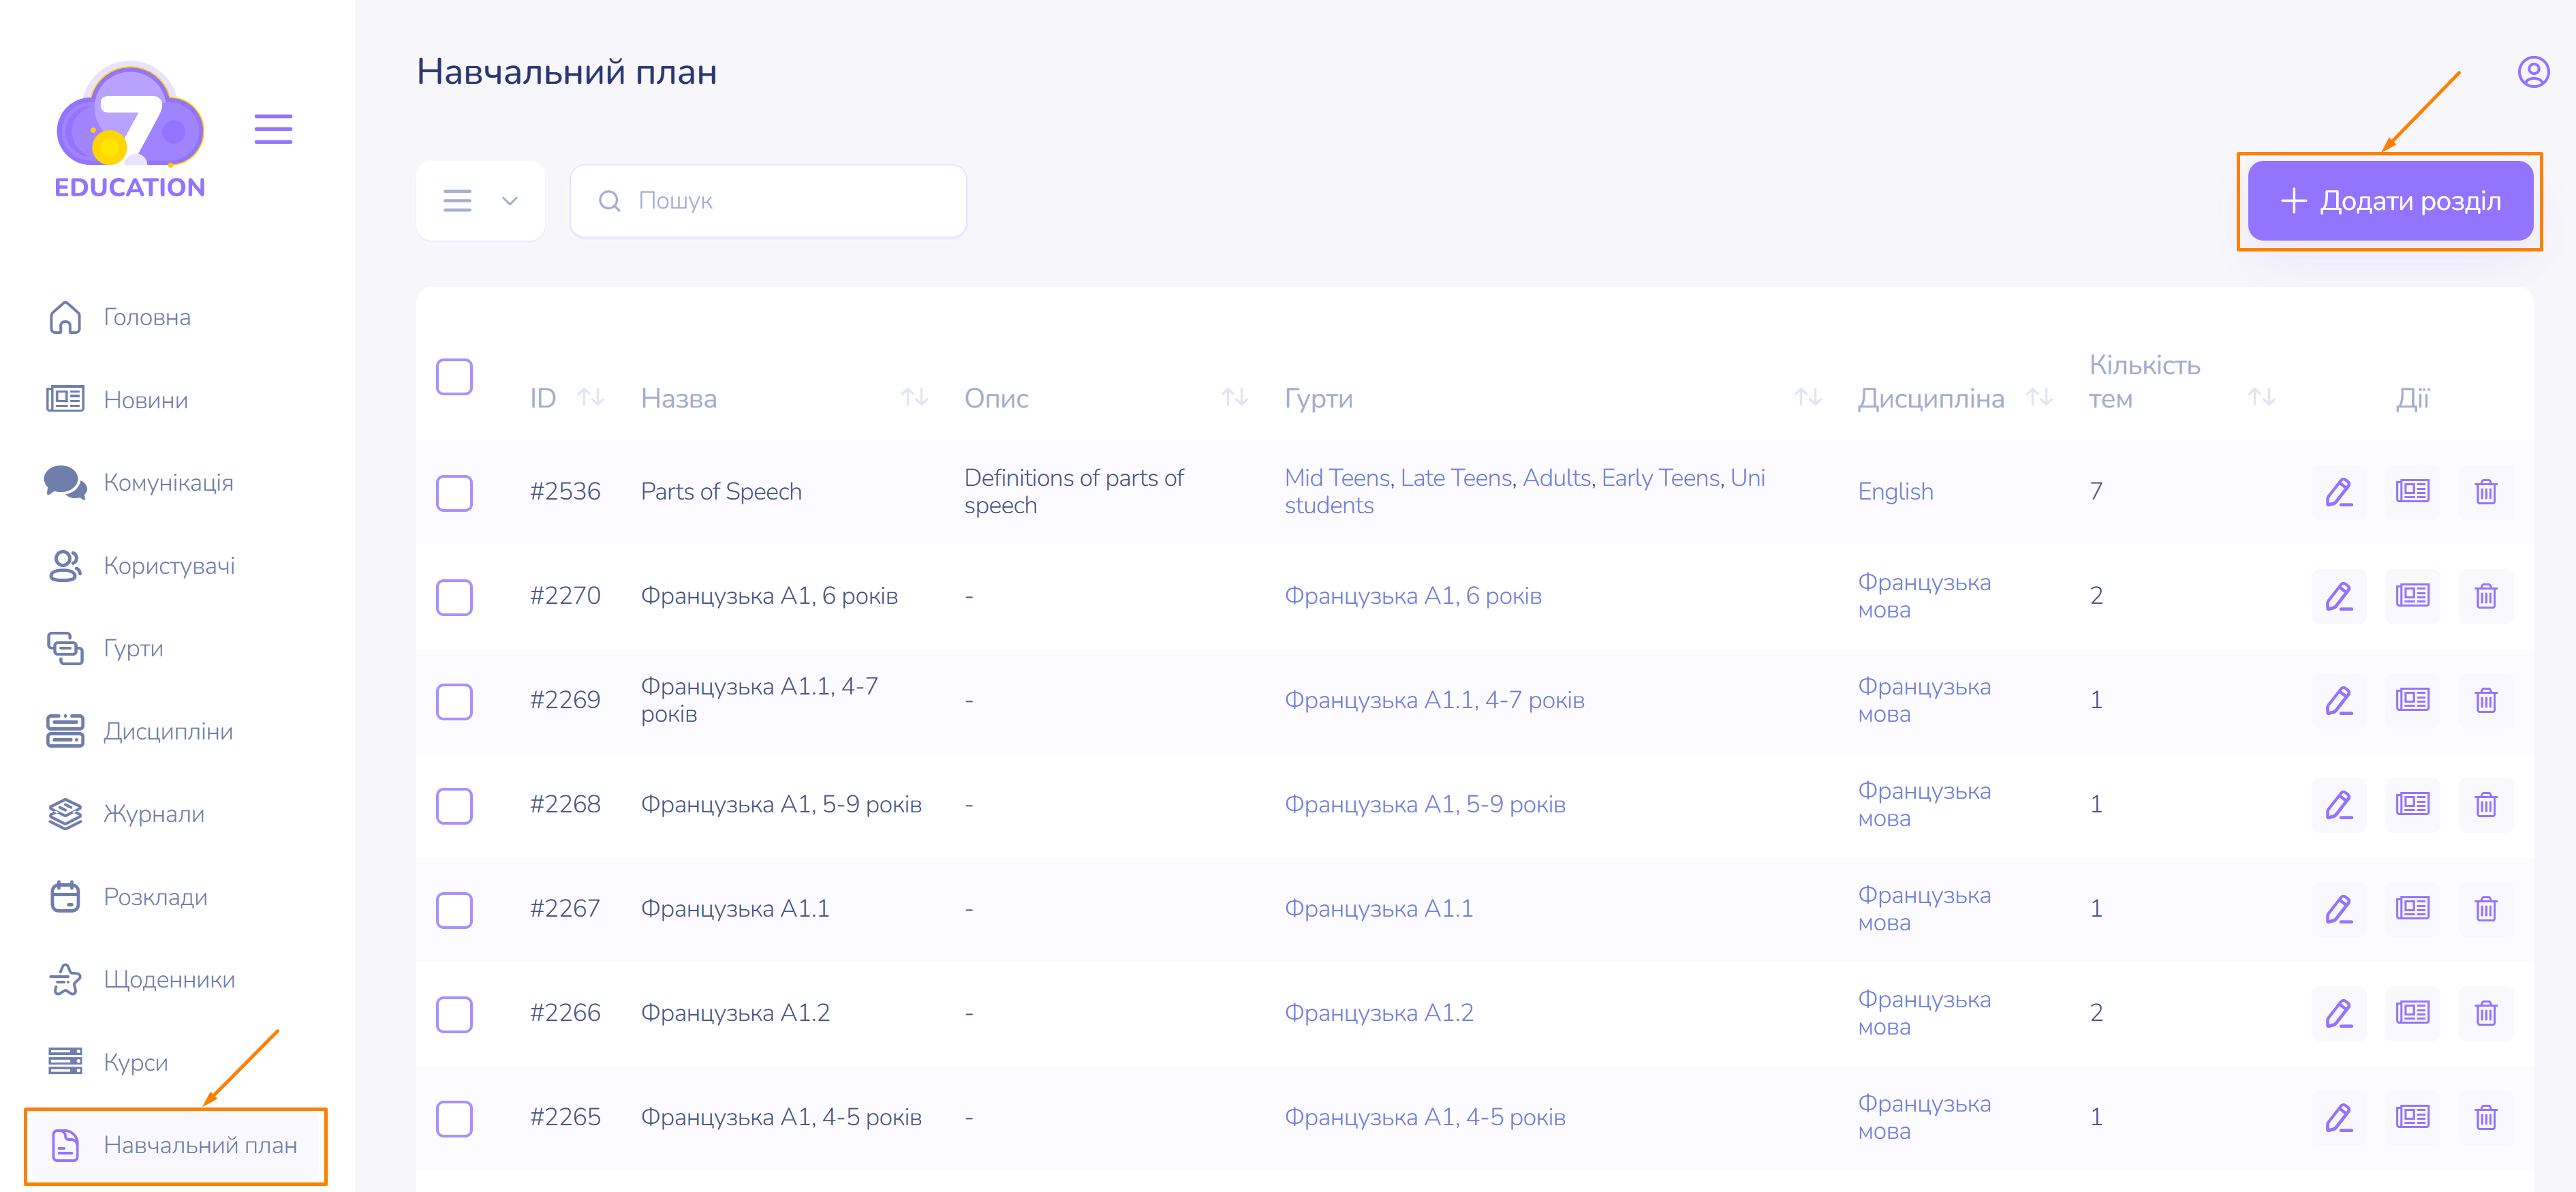Image resolution: width=2576 pixels, height=1192 pixels.
Task: Open Французька мова discipline link in row #2270
Action: (1924, 596)
